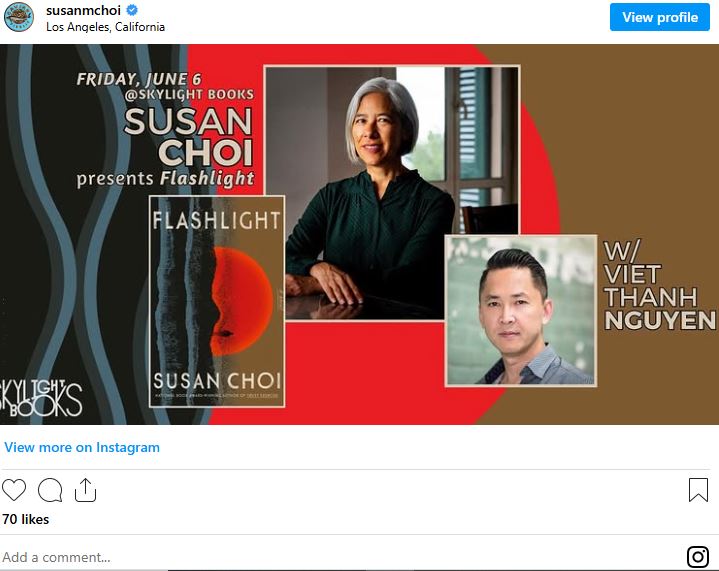719x571 pixels.
Task: Click the Skylight Books logo on the poster
Action: [x=40, y=398]
